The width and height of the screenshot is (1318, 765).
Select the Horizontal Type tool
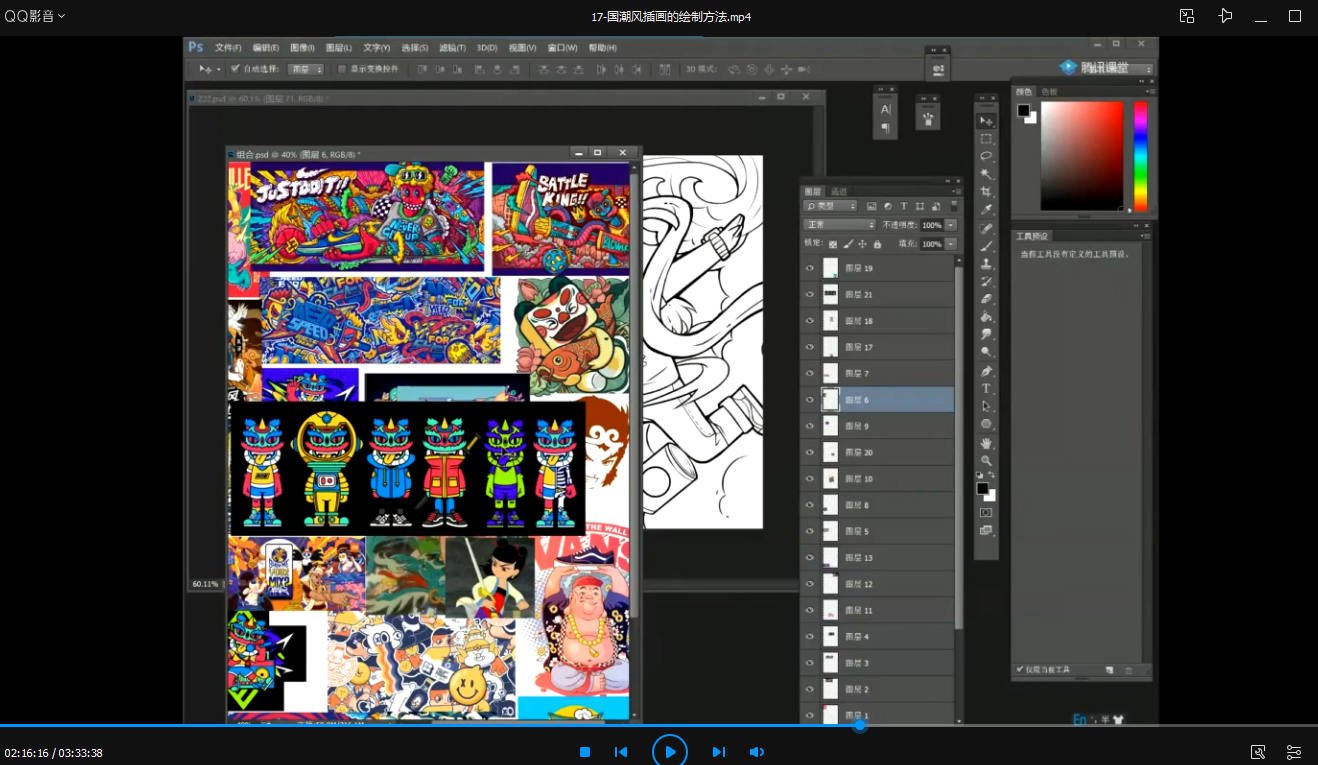coord(986,388)
